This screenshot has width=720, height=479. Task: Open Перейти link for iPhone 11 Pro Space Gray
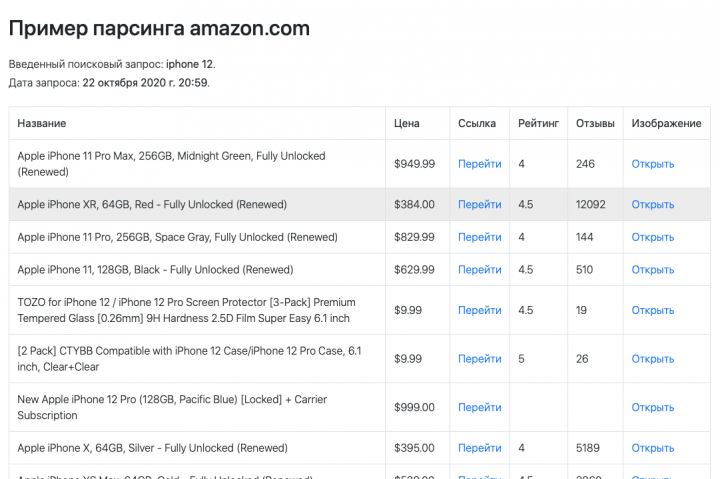(x=479, y=237)
